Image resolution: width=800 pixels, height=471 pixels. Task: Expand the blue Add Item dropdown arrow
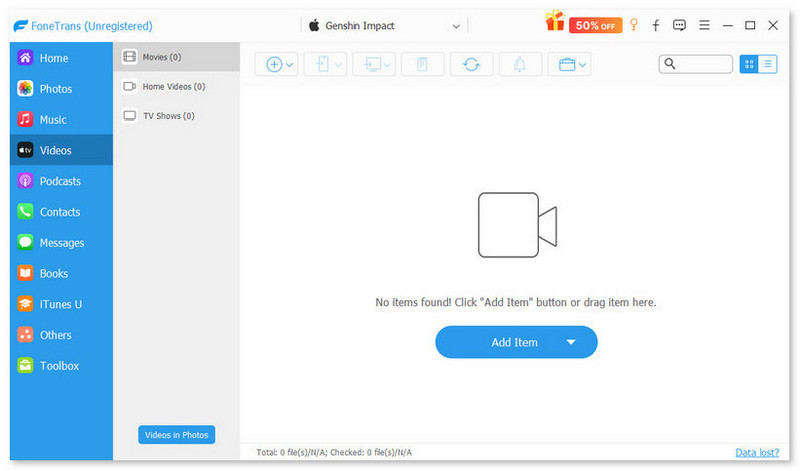click(x=571, y=342)
